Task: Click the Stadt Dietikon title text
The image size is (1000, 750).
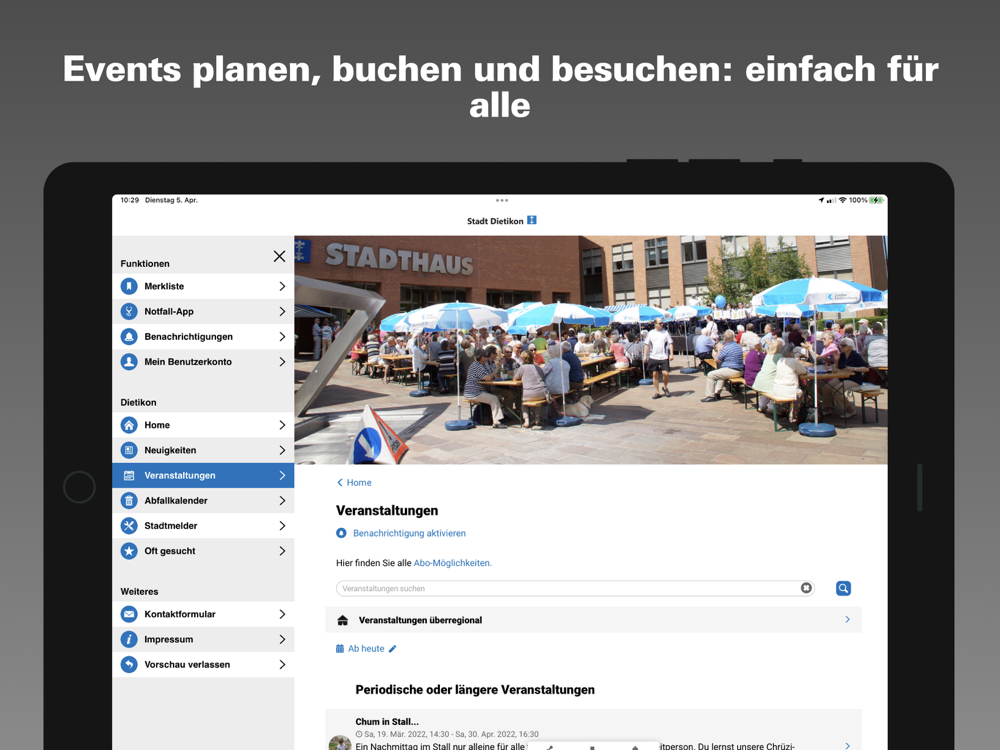Action: [x=495, y=221]
